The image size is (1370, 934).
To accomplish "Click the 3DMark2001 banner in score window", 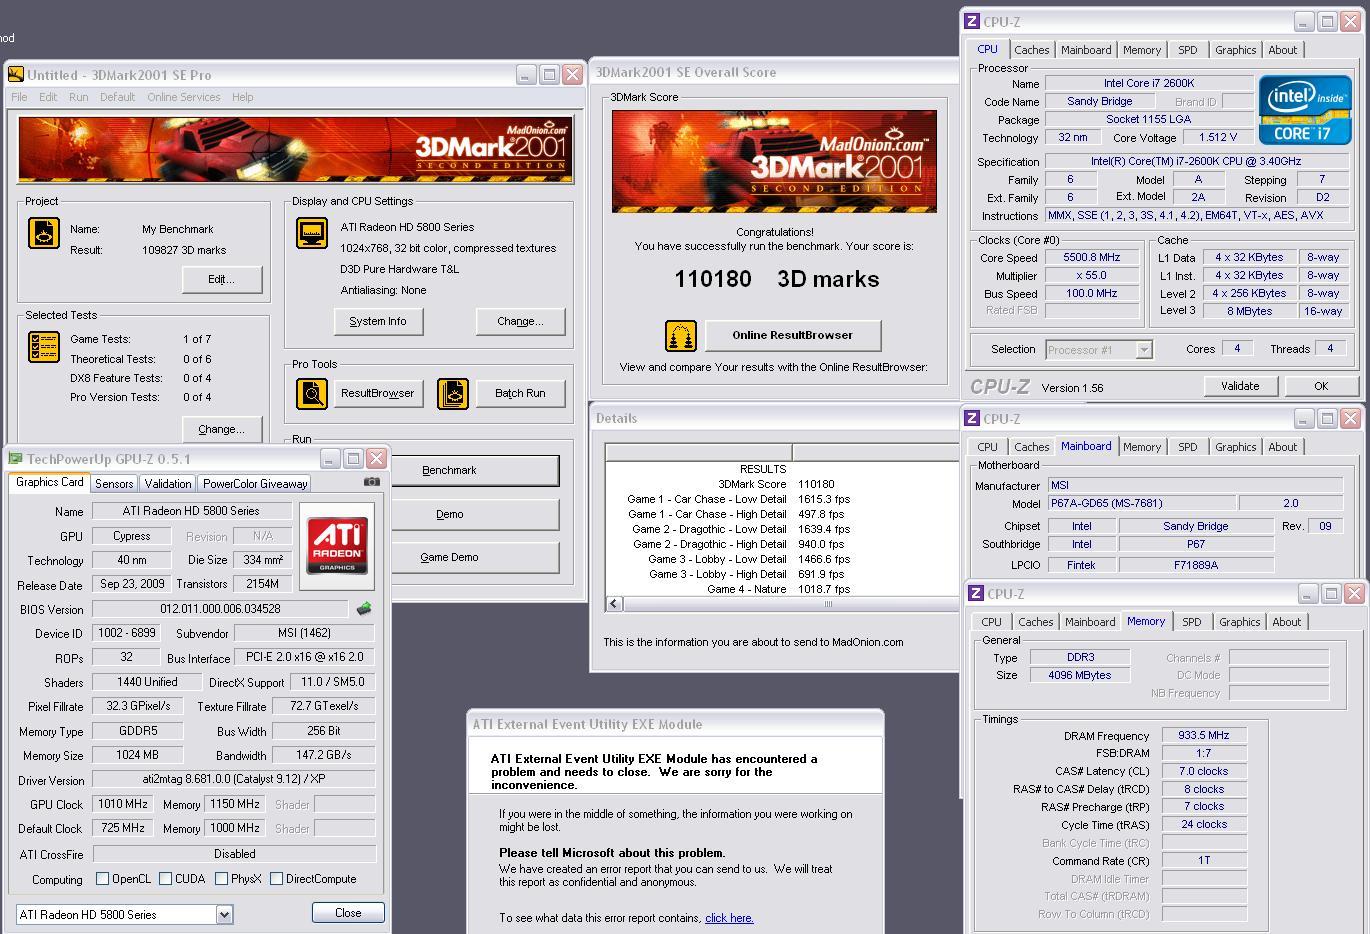I will click(x=774, y=161).
